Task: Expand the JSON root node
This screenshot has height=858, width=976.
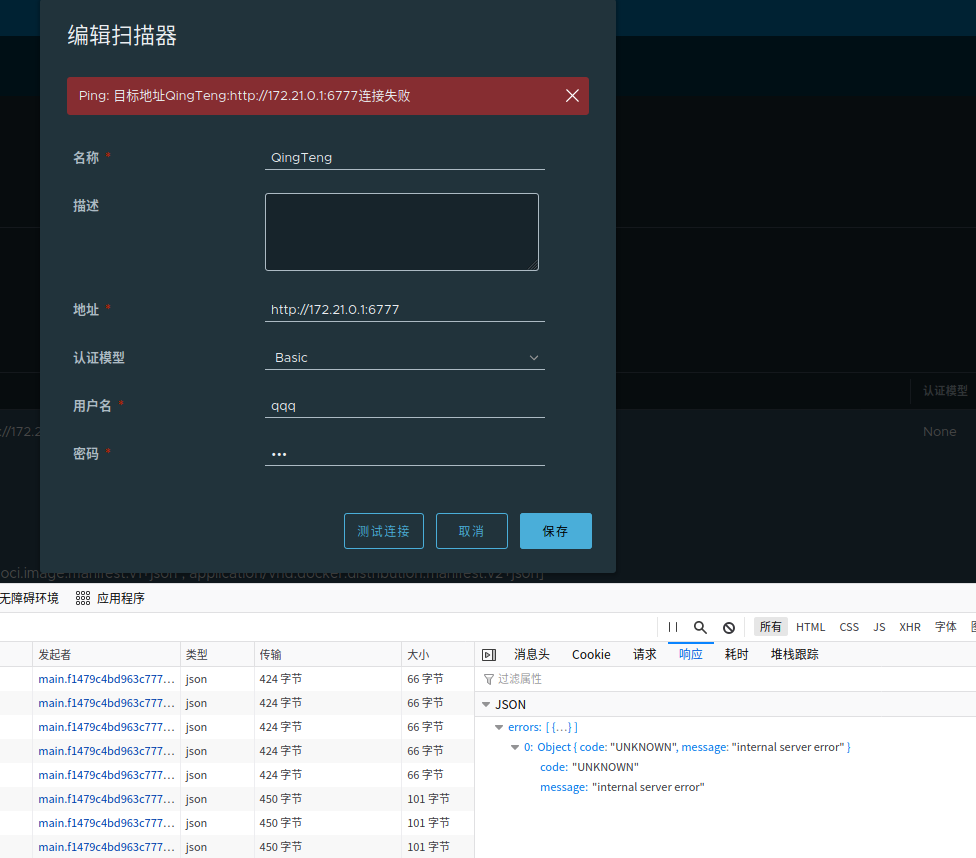Action: click(x=485, y=704)
